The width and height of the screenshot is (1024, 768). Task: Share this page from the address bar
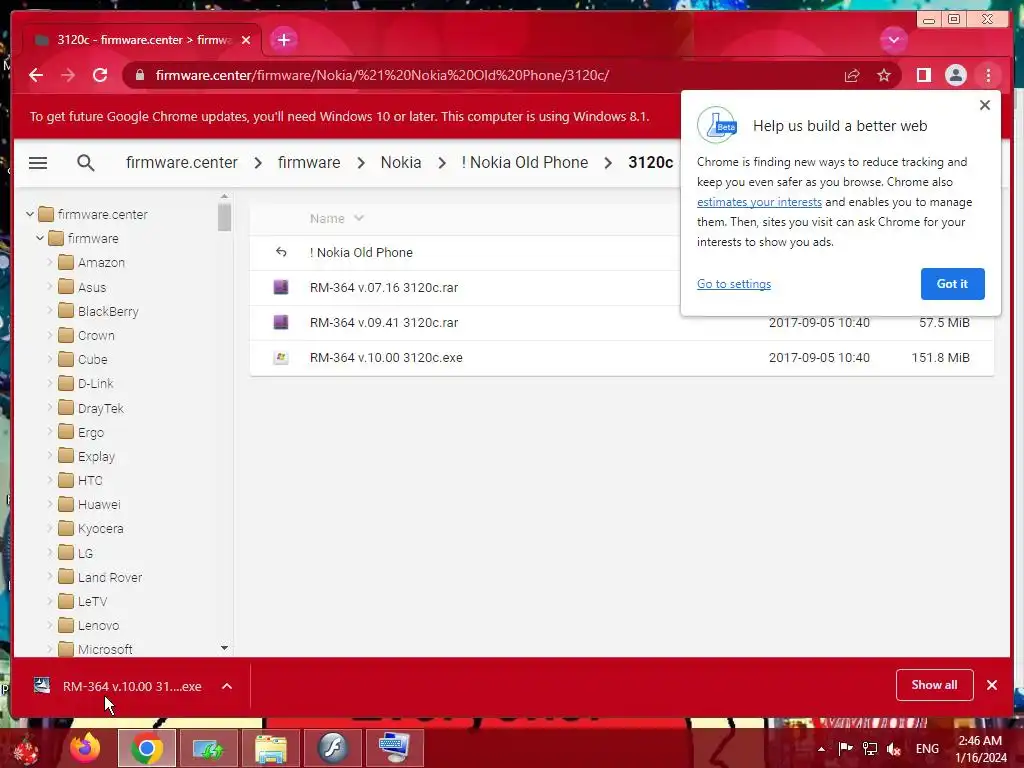coord(852,75)
